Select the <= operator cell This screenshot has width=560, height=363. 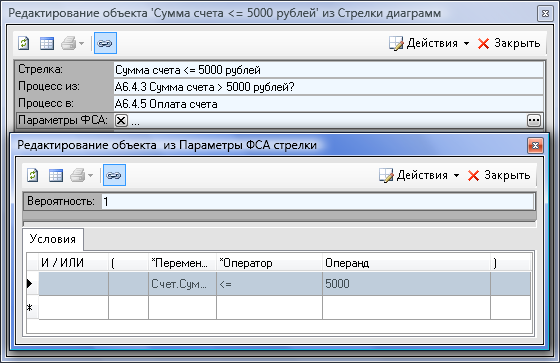pos(269,284)
